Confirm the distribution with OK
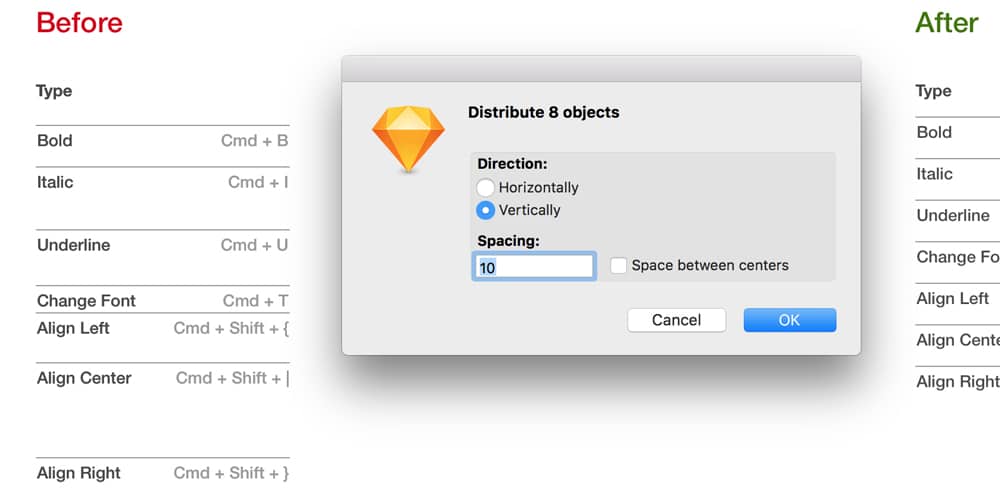This screenshot has height=500, width=1000. pos(789,320)
